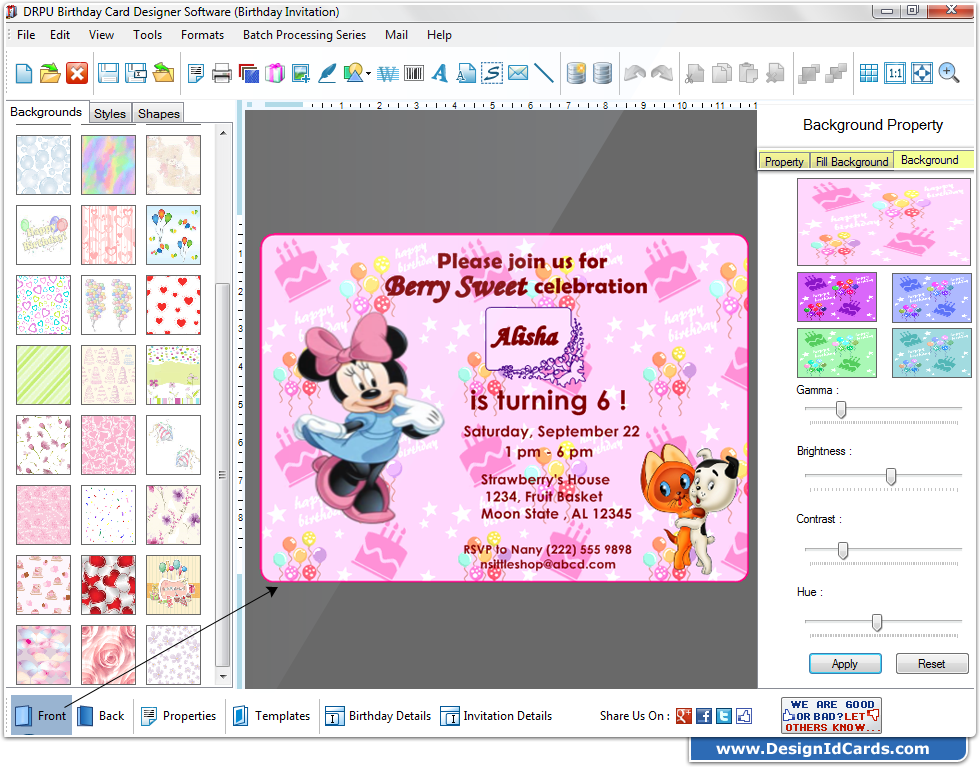980x767 pixels.
Task: Open the Property tab
Action: pos(784,161)
